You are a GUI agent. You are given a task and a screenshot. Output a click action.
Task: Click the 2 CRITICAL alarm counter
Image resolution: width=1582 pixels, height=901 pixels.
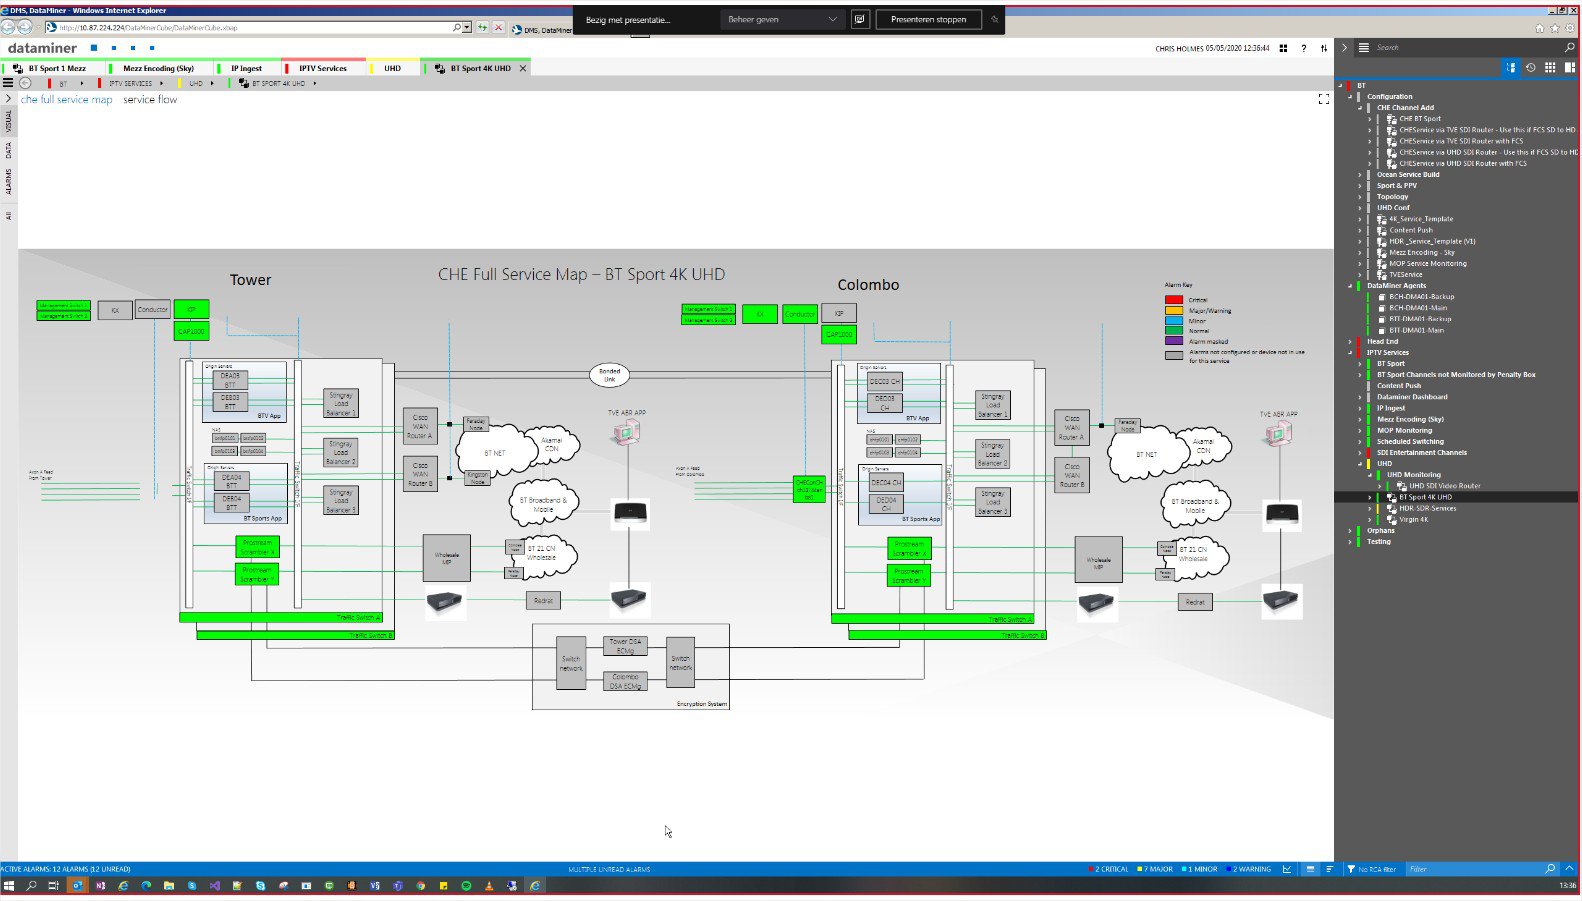tap(1109, 869)
